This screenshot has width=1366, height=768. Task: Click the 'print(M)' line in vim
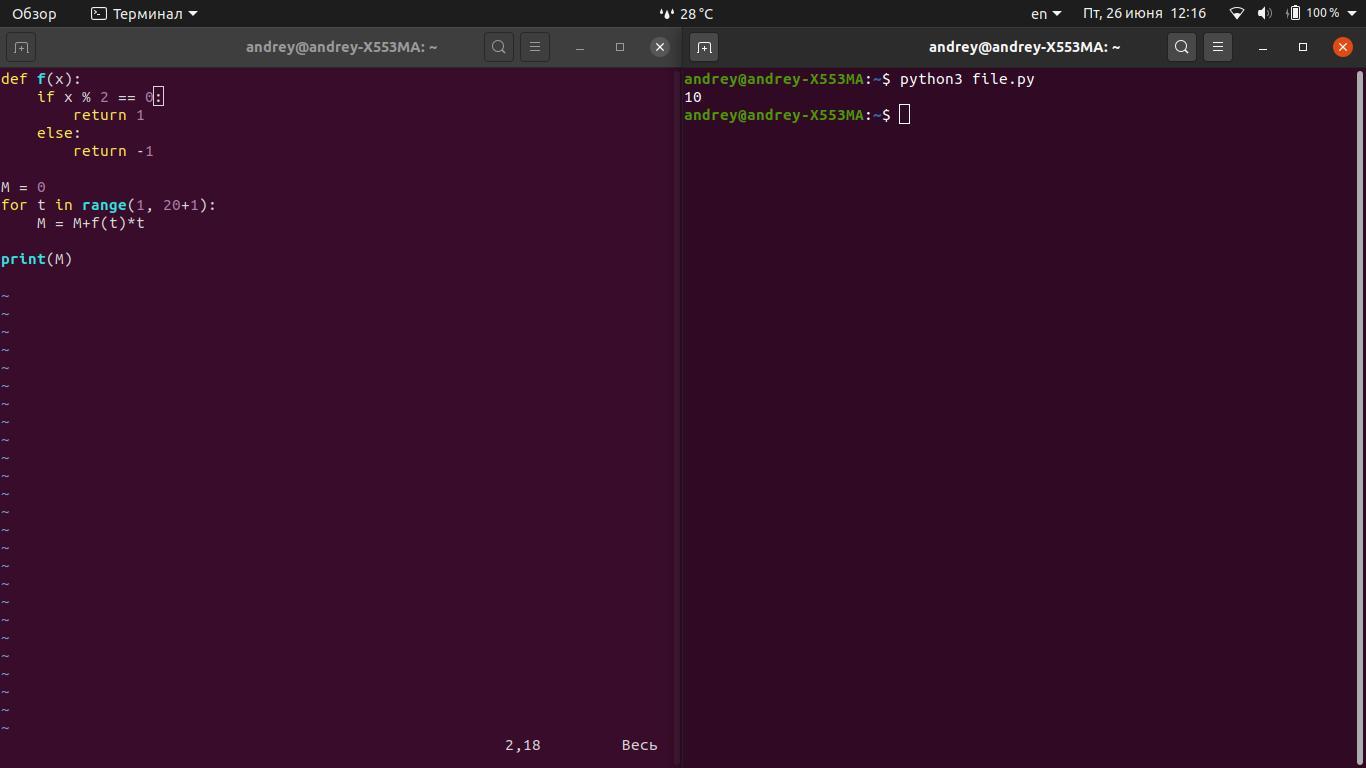(x=37, y=259)
